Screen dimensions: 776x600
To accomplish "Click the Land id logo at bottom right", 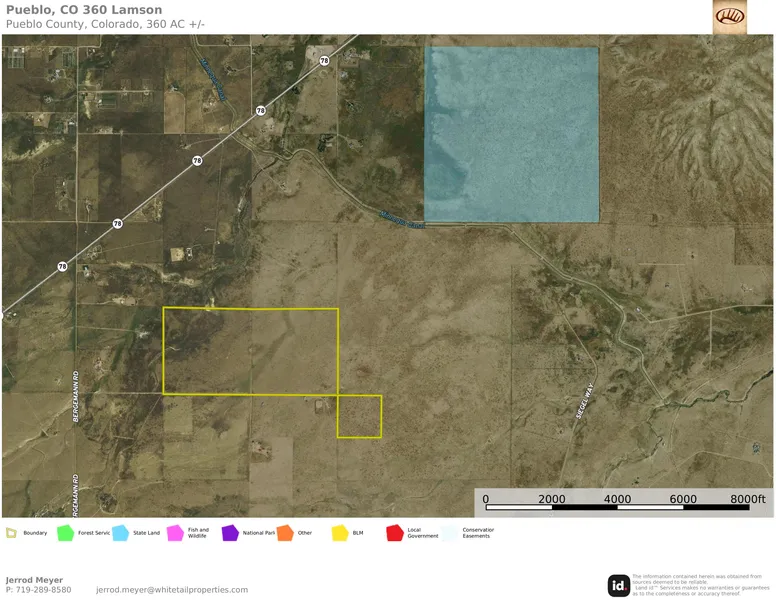I will coord(619,585).
